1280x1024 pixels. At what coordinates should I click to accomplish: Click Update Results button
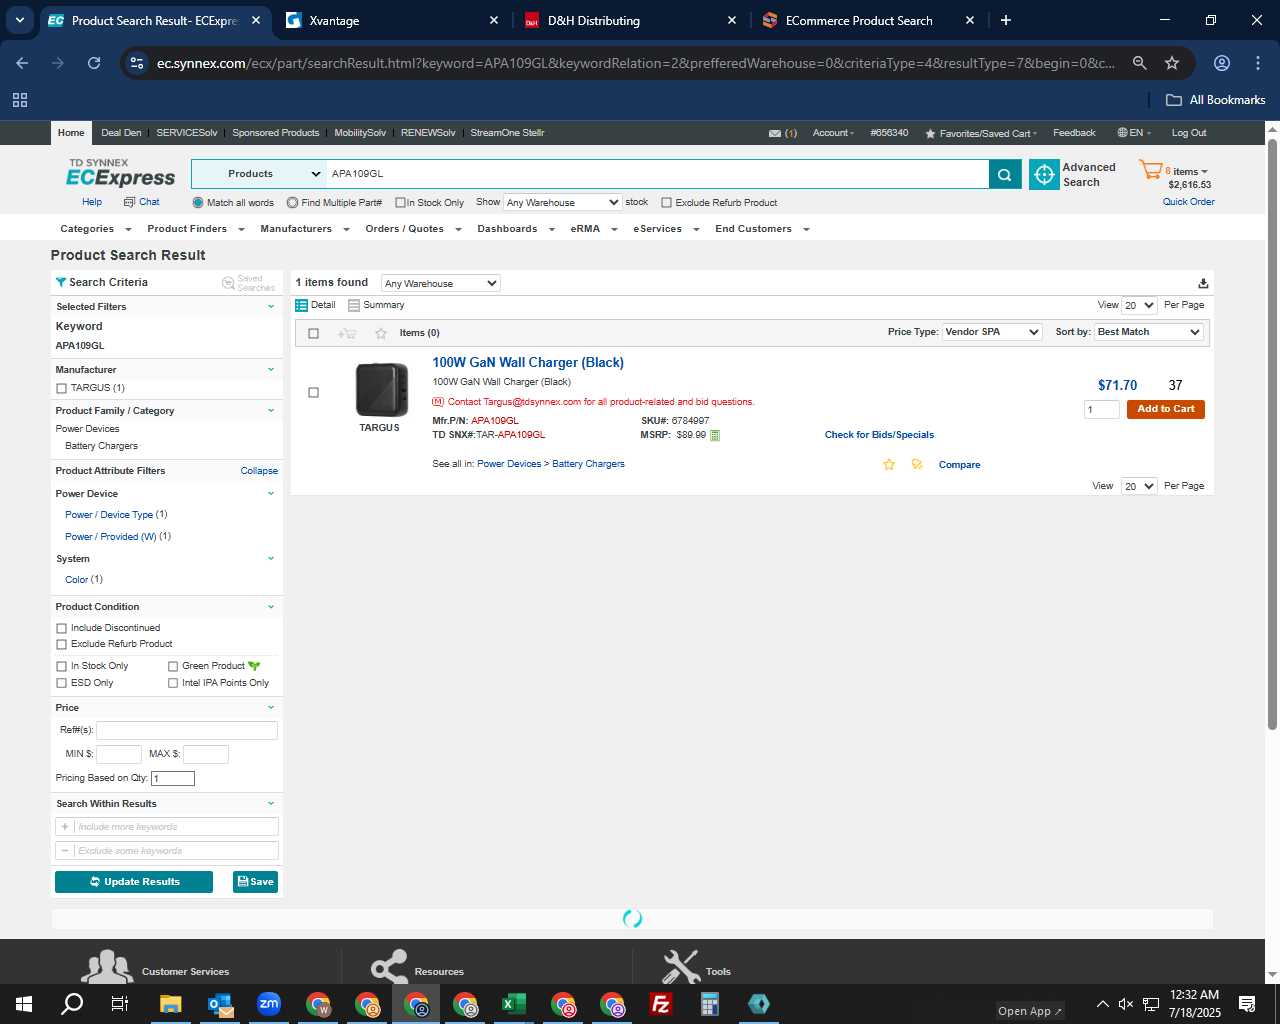tap(134, 882)
